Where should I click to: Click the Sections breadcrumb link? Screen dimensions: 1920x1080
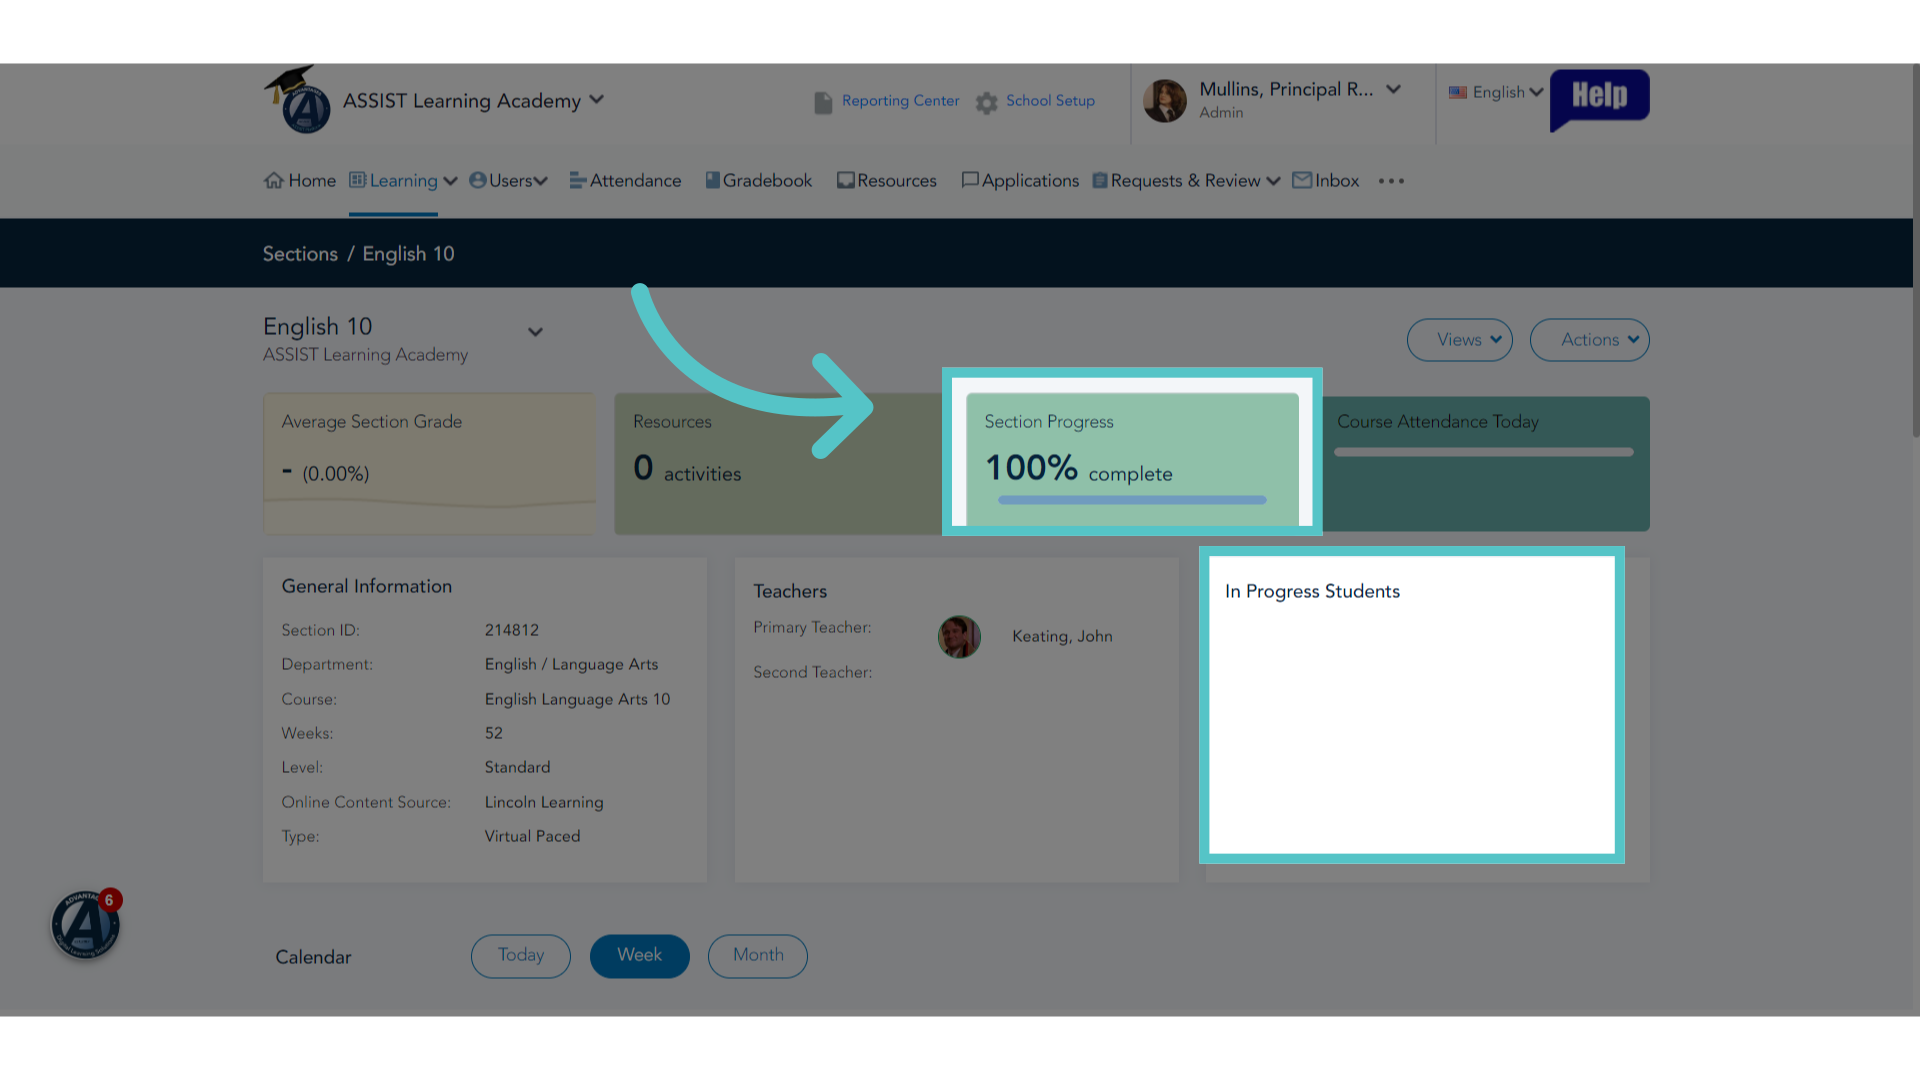pos(300,254)
